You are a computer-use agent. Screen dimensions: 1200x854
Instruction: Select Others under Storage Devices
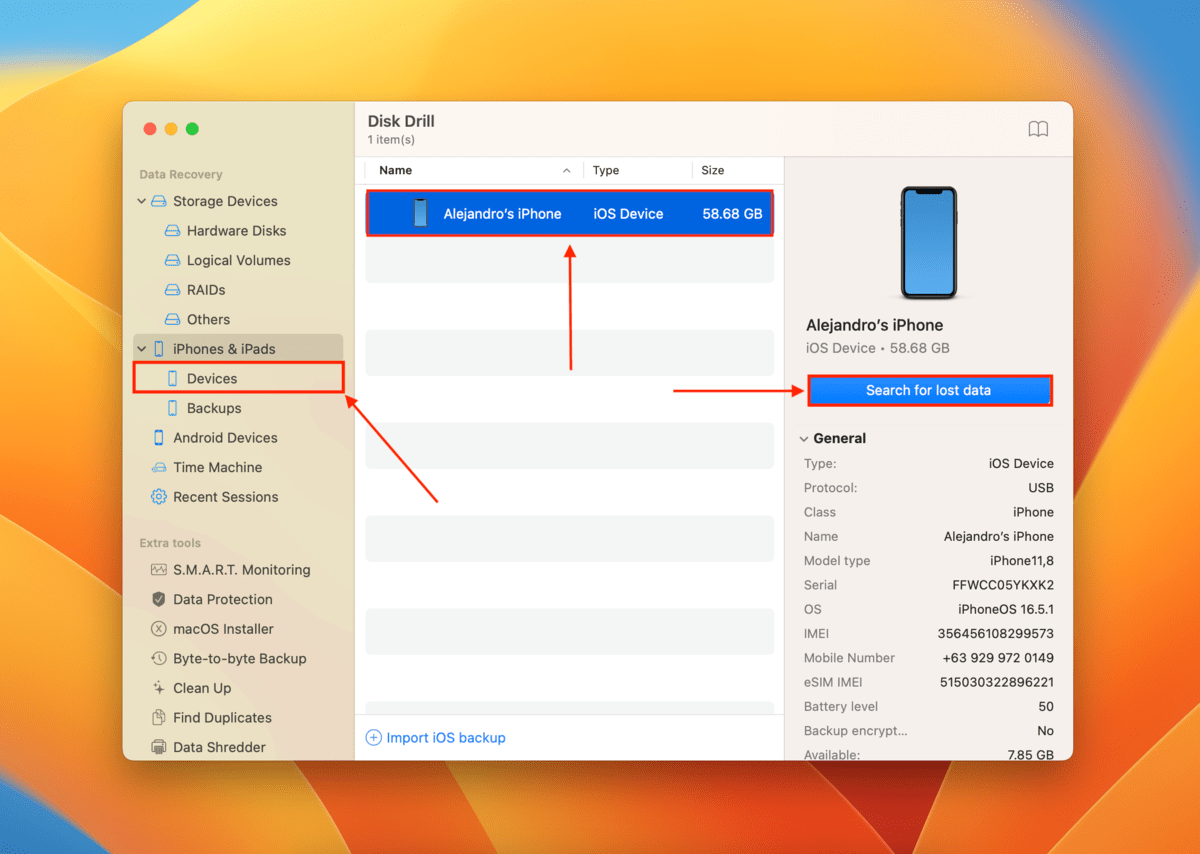[208, 320]
